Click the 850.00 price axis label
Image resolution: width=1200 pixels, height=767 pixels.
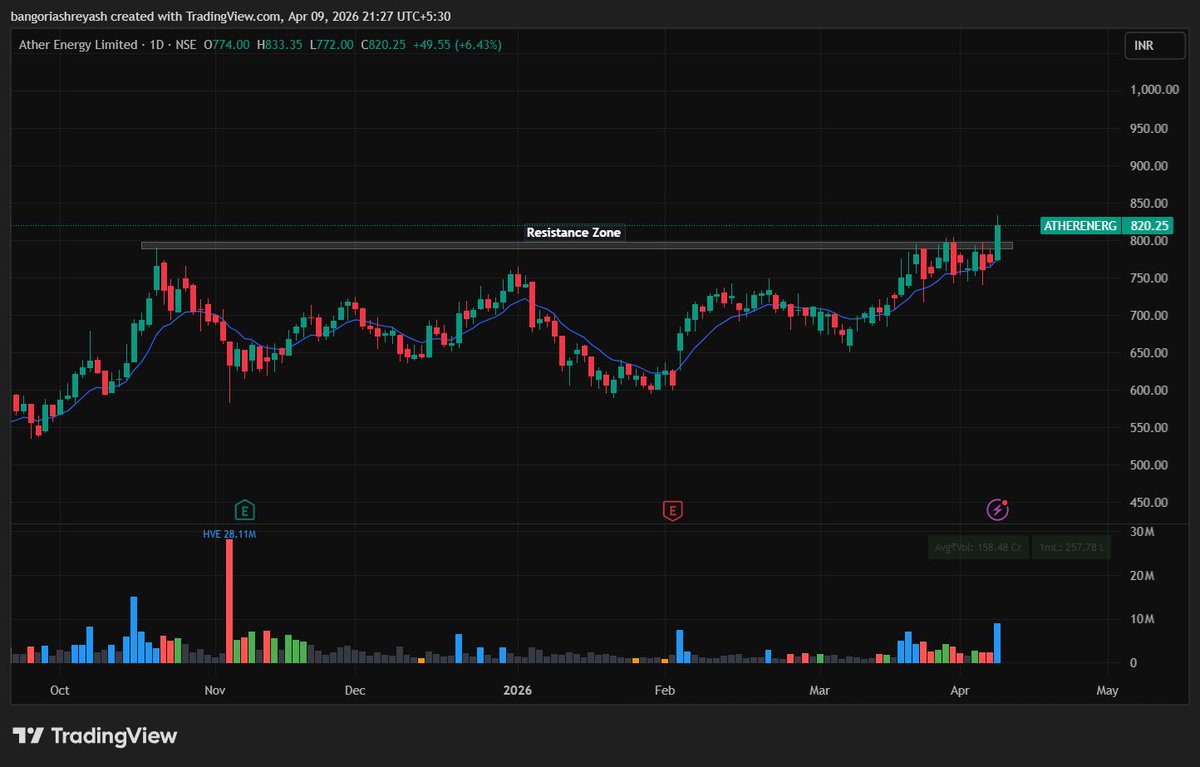1151,203
